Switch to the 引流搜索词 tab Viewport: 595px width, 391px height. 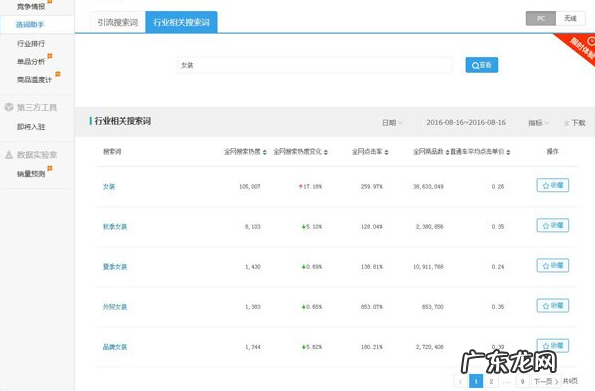point(118,22)
